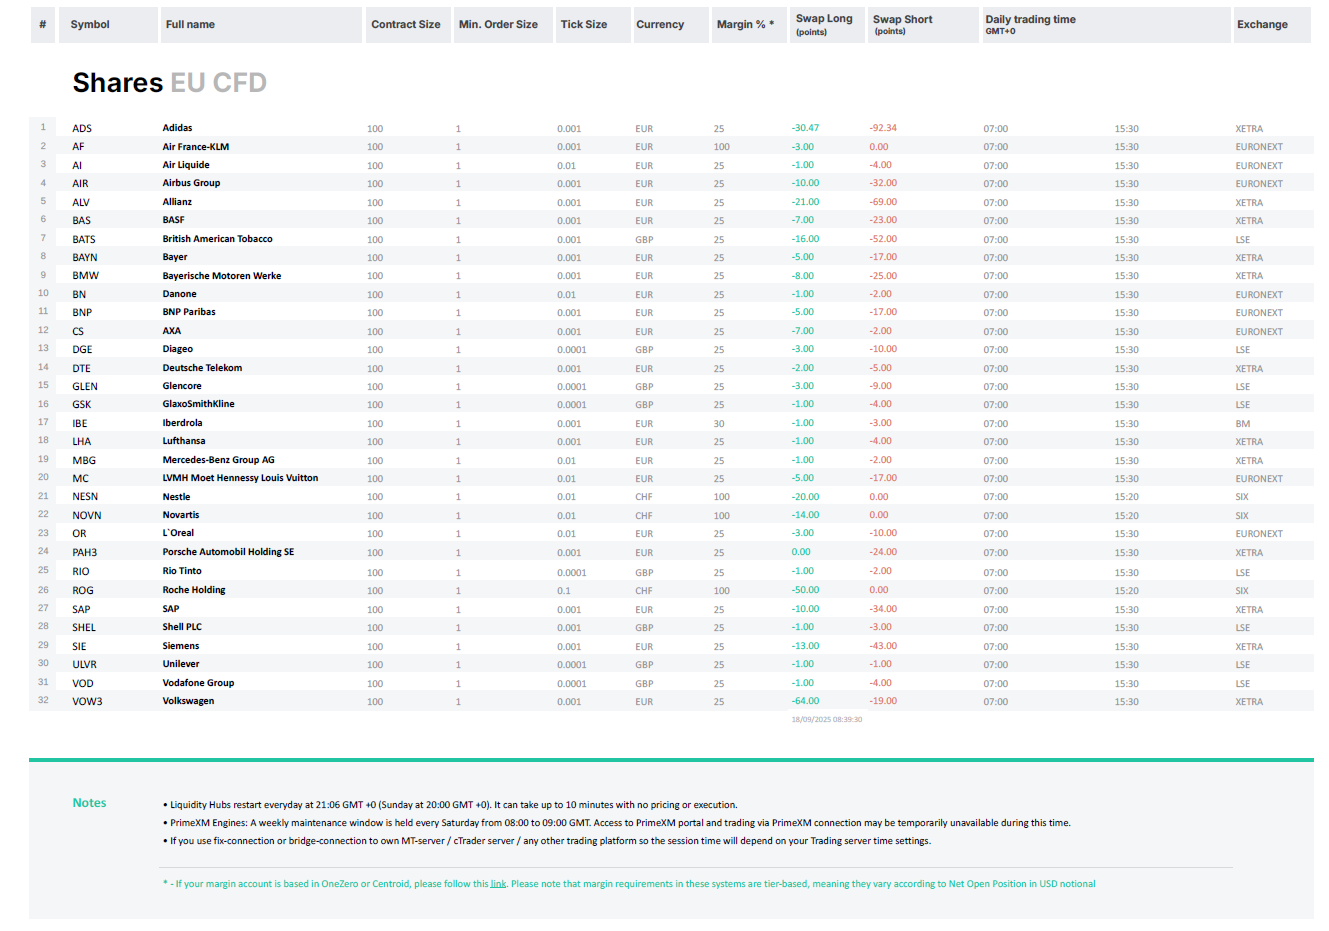Select the Iberdrola margin value 30
Viewport: 1329px width, 931px height.
tap(719, 424)
